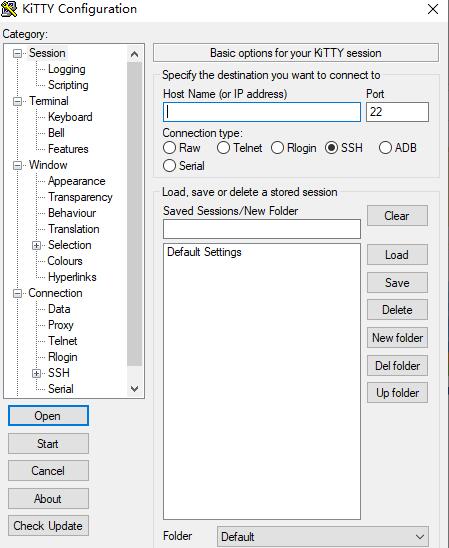Viewport: 449px width, 548px height.
Task: Open the Features category
Action: tap(68, 149)
